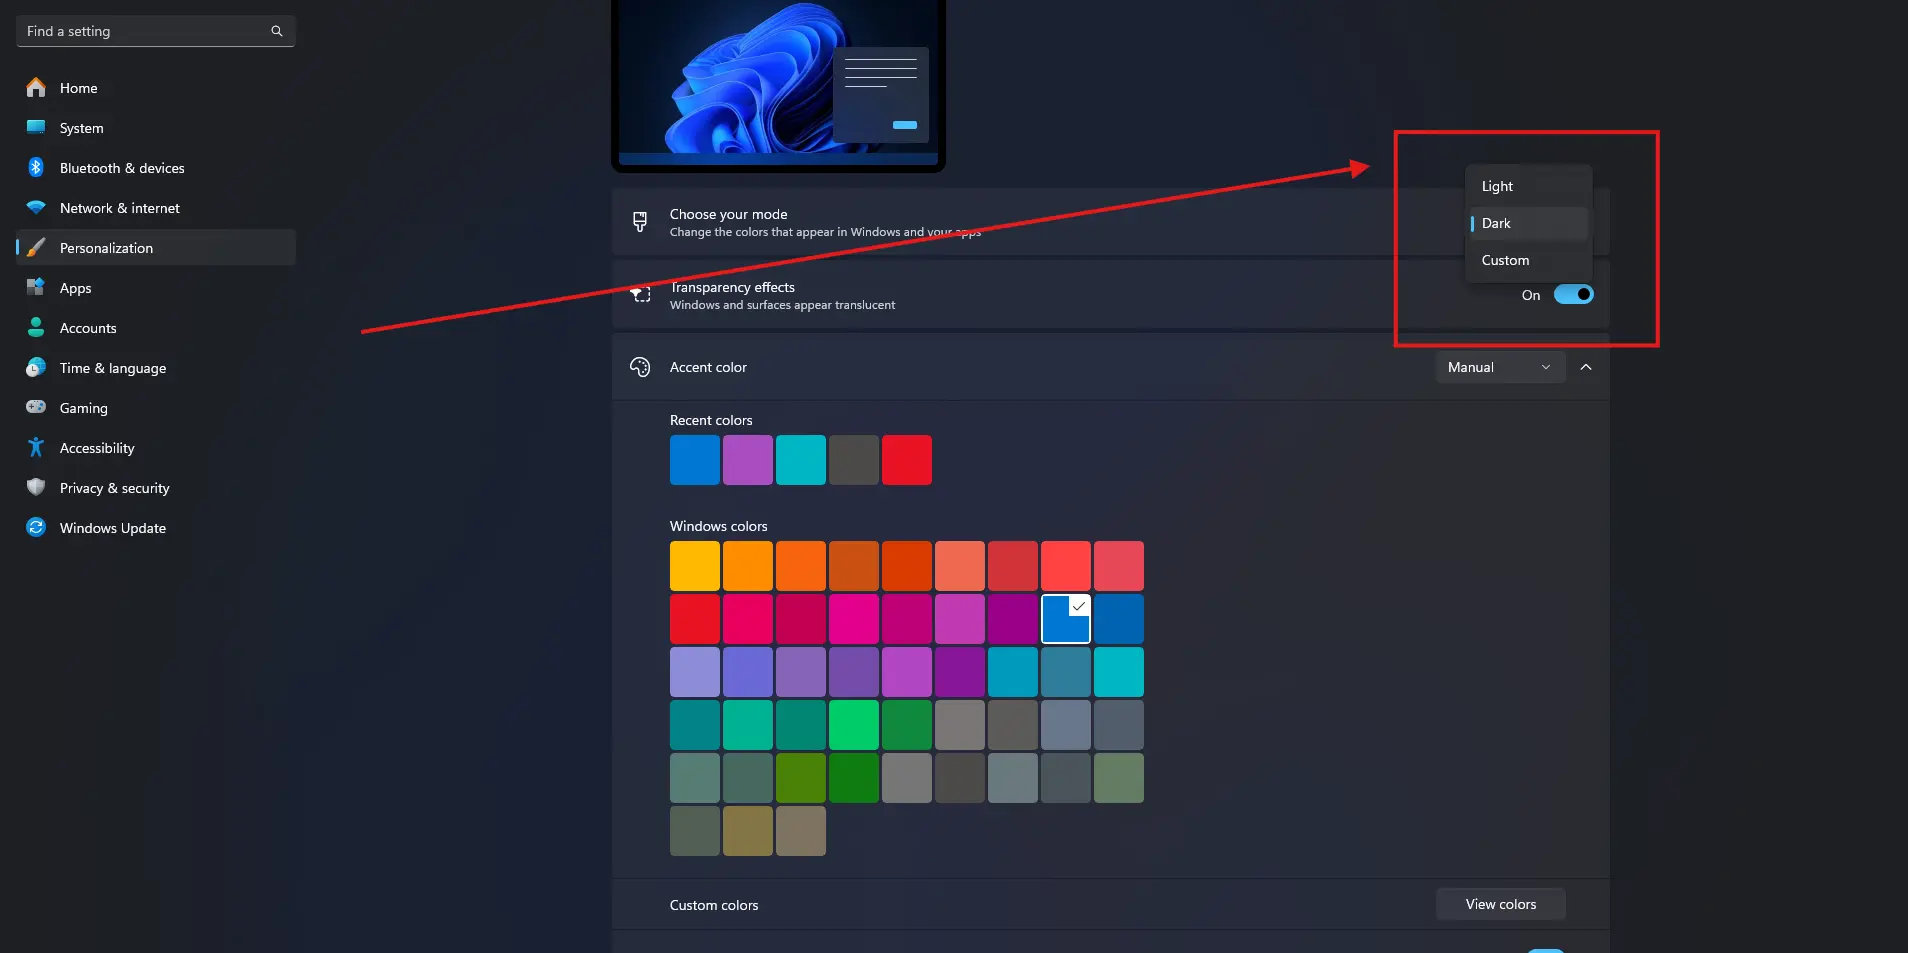Click the "Recent colors" heading

pos(711,420)
